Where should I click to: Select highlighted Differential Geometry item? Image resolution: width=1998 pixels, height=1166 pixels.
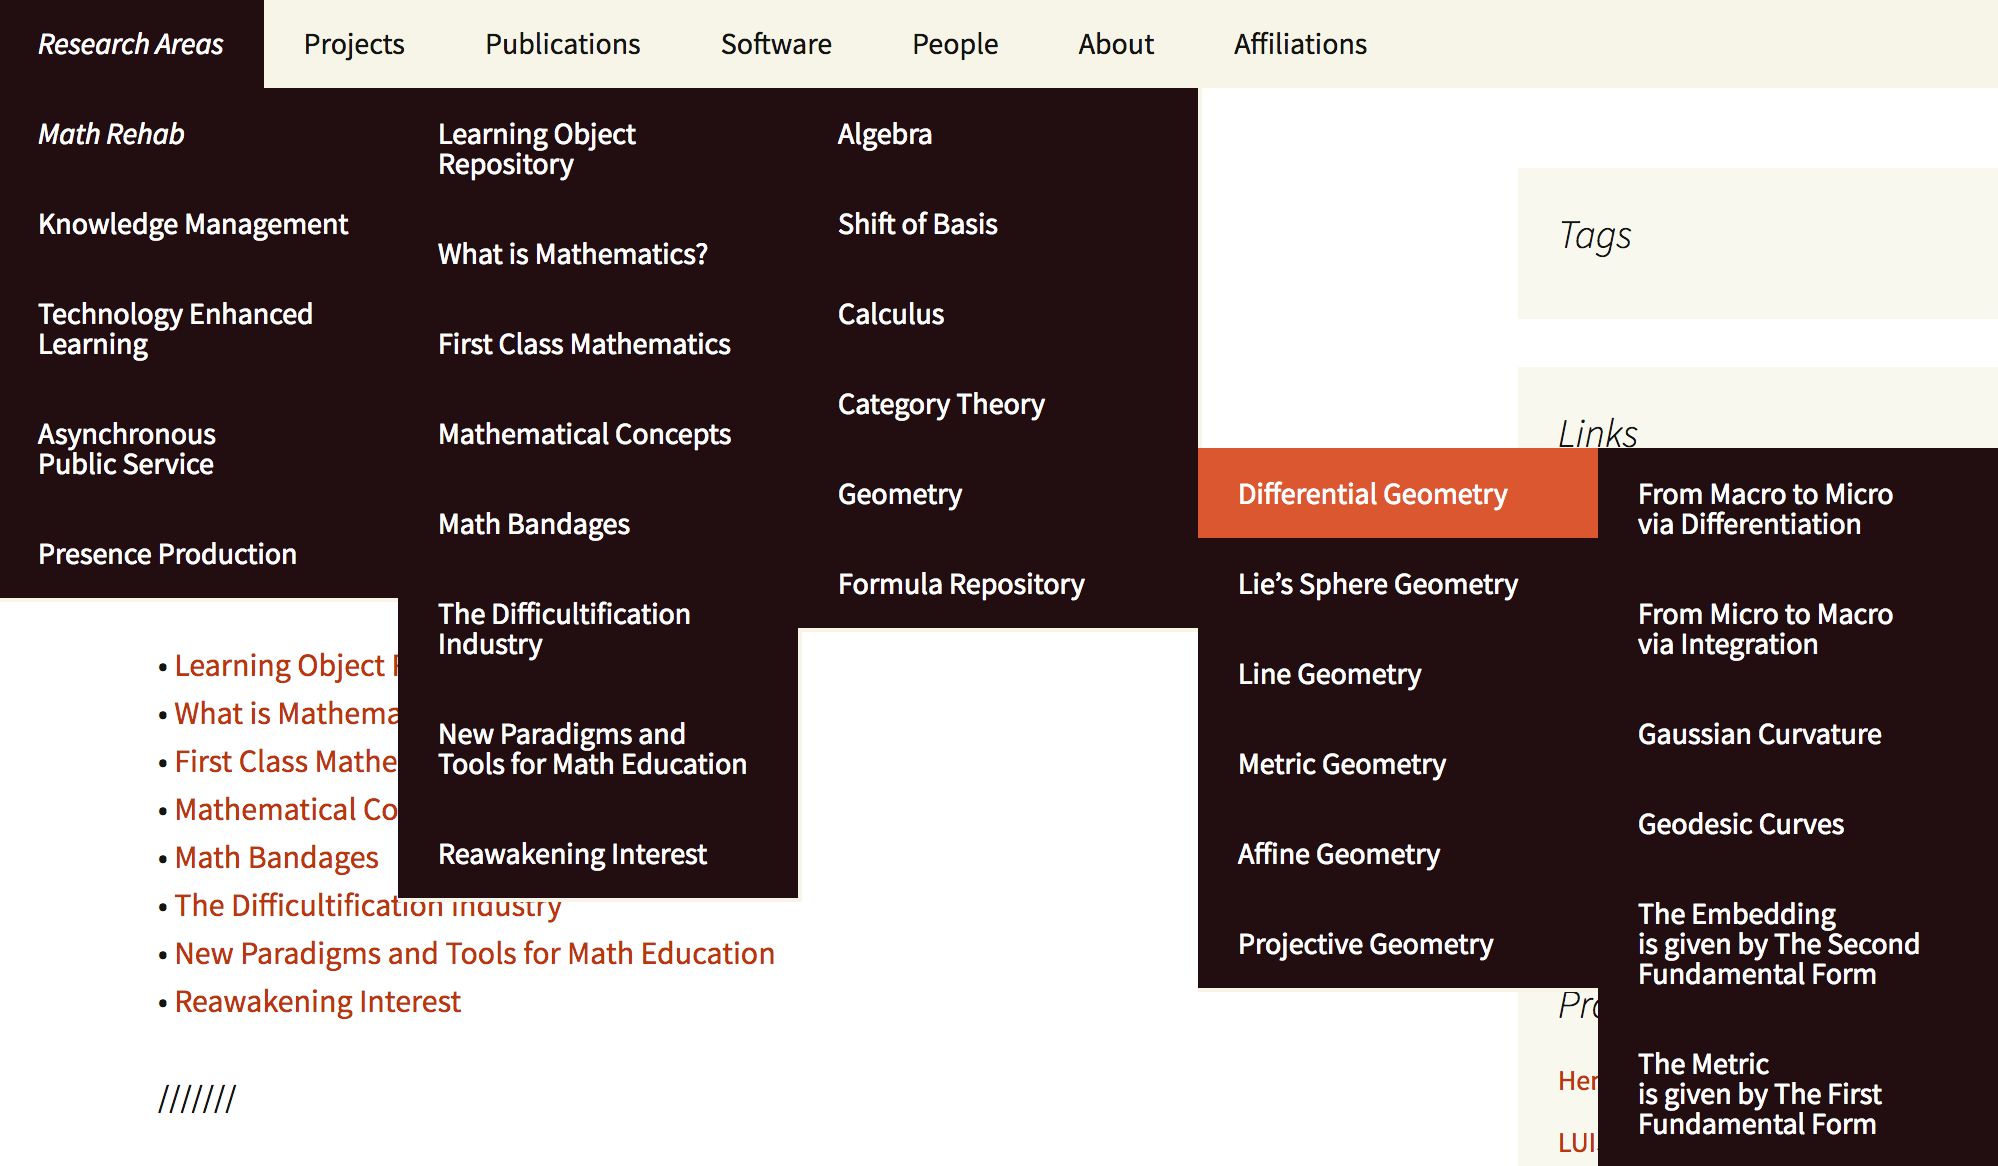click(x=1372, y=494)
